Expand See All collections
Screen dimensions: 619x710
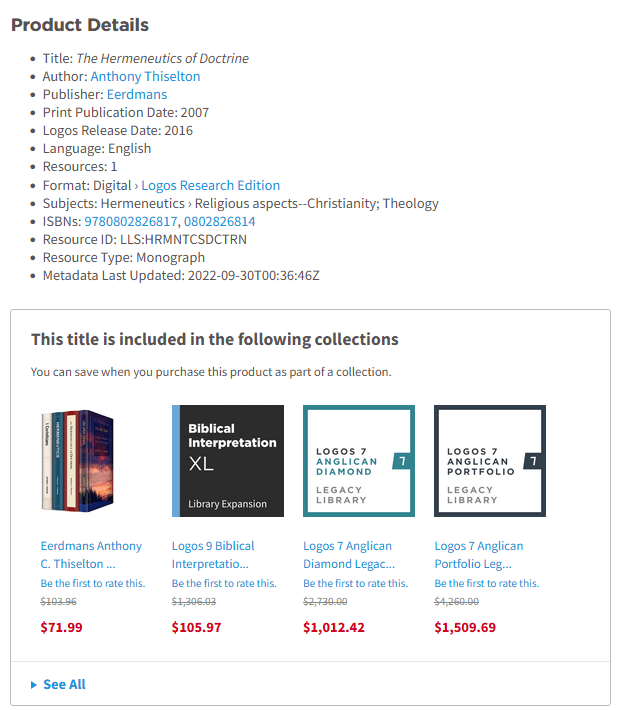coord(64,684)
